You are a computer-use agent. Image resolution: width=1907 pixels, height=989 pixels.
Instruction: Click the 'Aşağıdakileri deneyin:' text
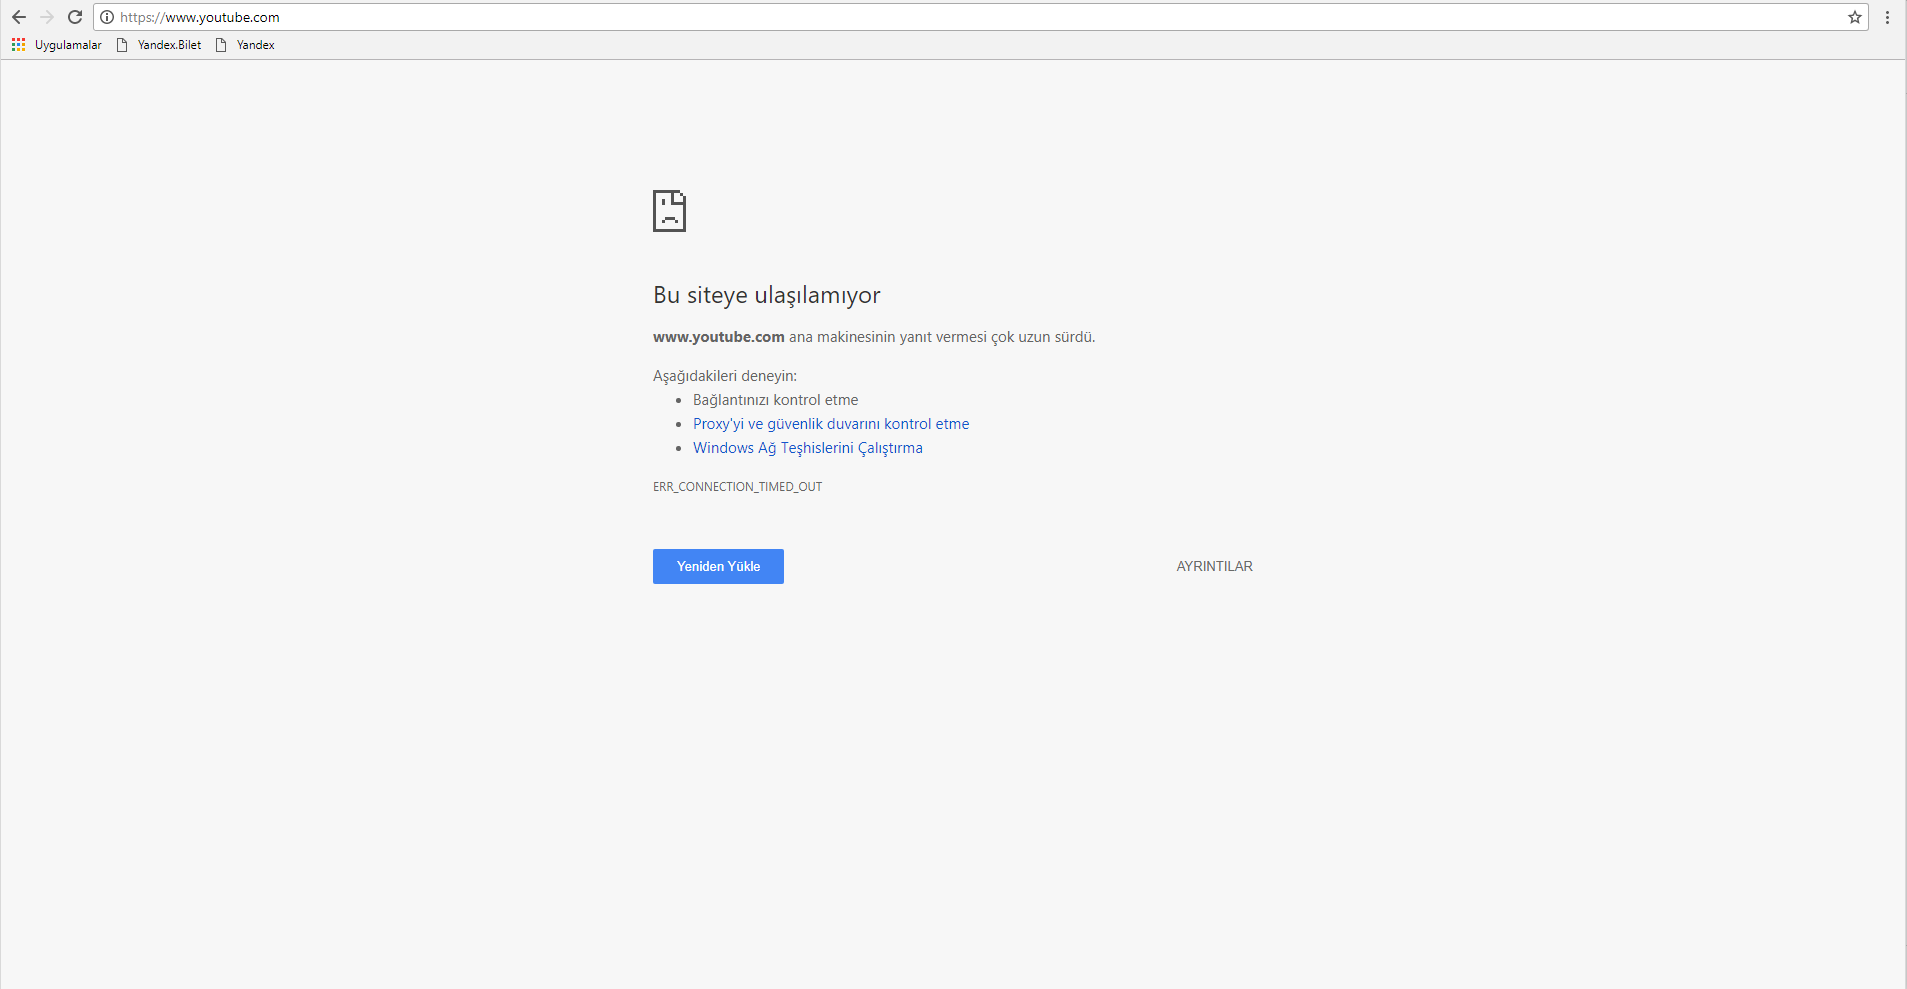[x=724, y=376]
